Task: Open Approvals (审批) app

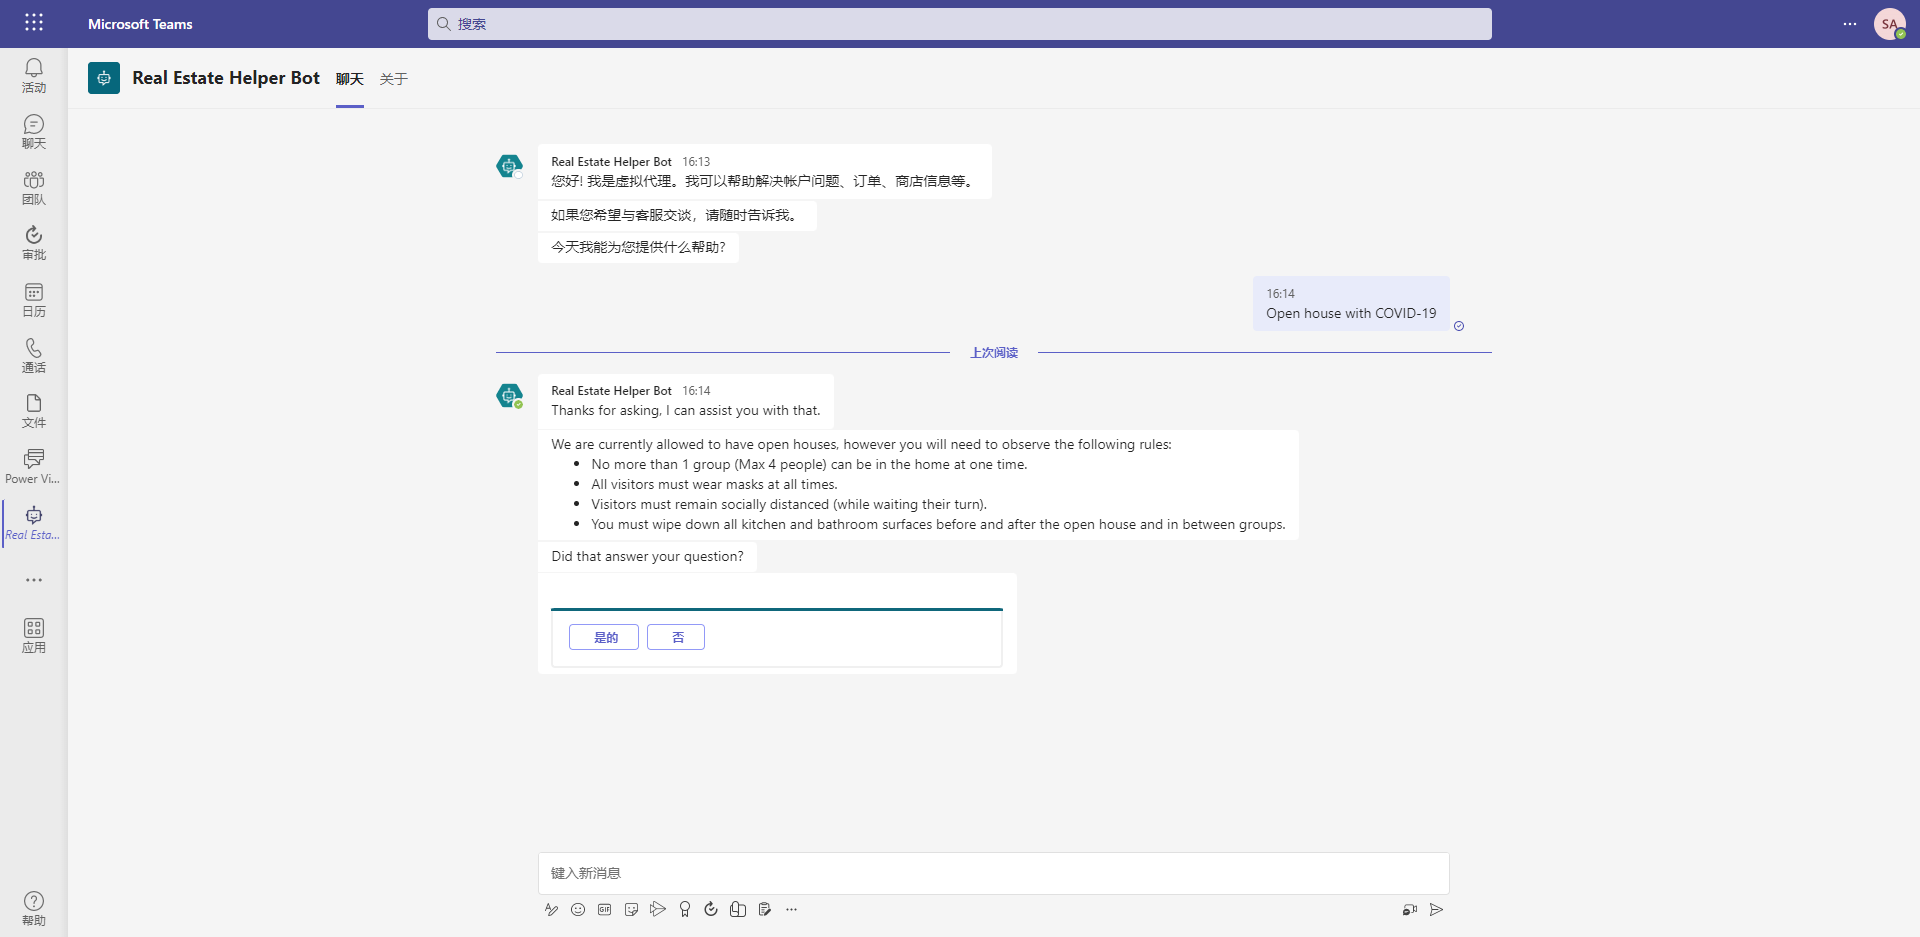Action: tap(34, 243)
